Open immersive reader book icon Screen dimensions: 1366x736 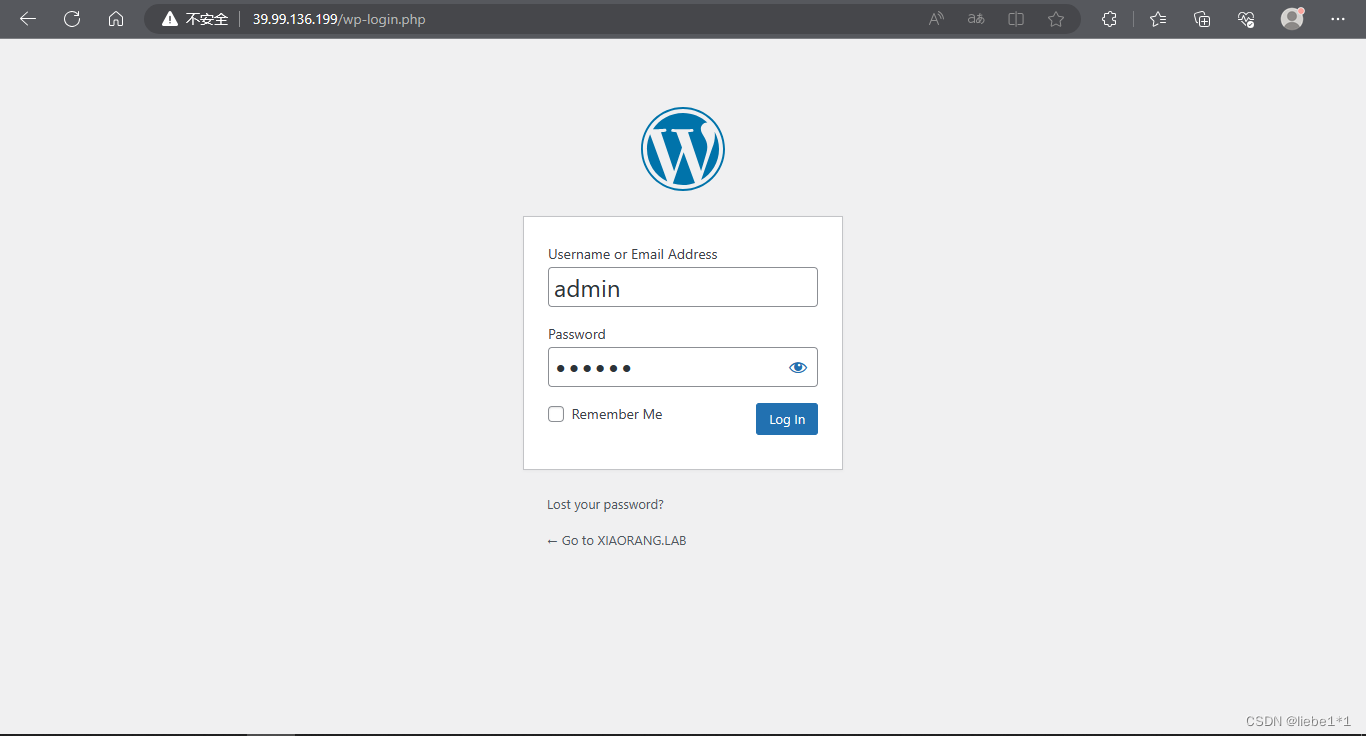pos(1016,19)
